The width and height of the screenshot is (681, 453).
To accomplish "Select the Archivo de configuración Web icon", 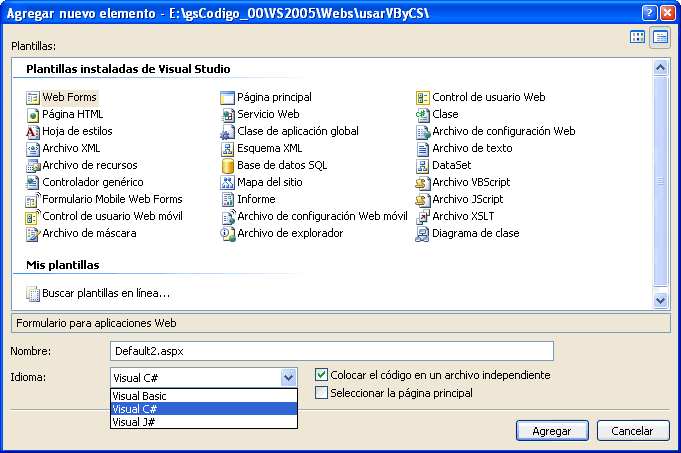I will click(x=423, y=132).
